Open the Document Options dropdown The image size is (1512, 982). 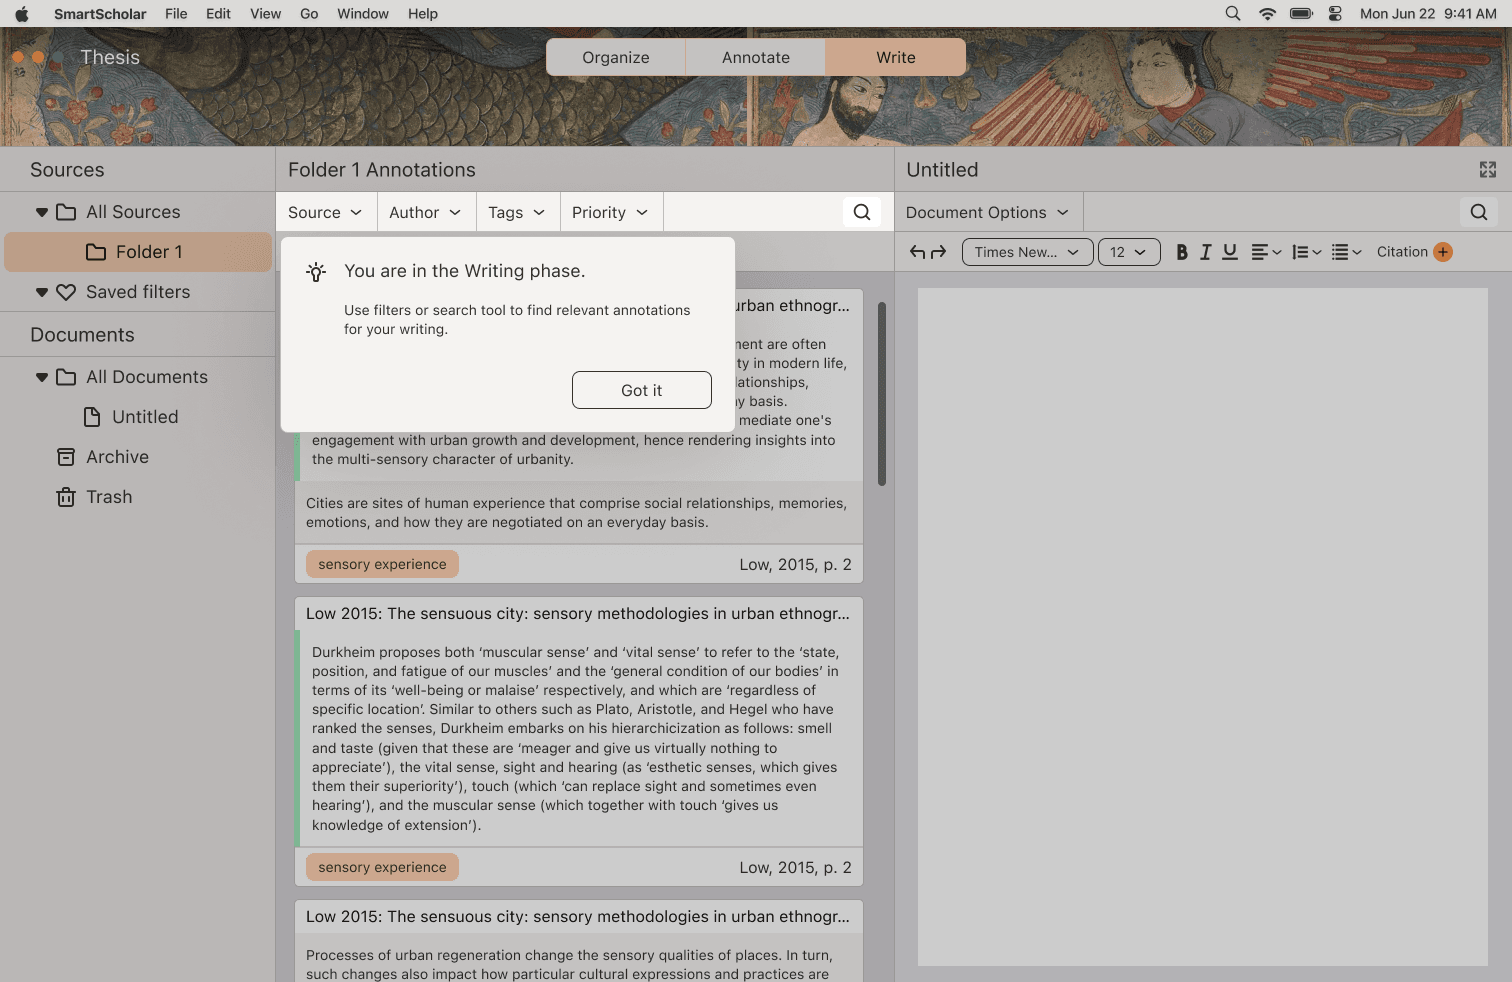[x=988, y=212]
